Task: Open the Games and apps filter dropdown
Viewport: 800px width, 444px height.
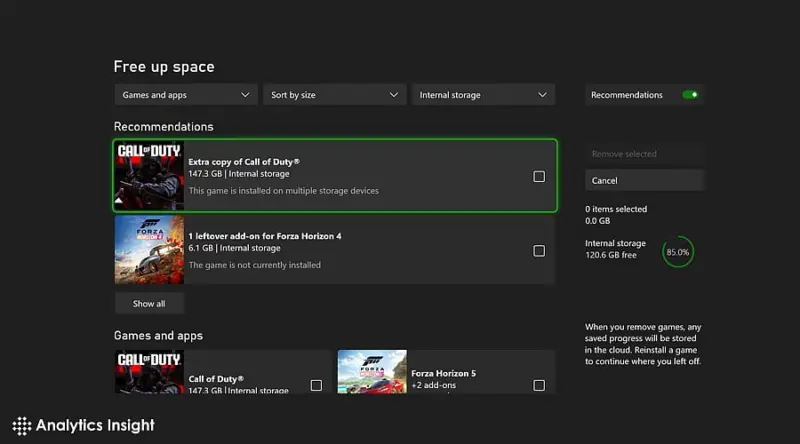Action: pyautogui.click(x=186, y=95)
